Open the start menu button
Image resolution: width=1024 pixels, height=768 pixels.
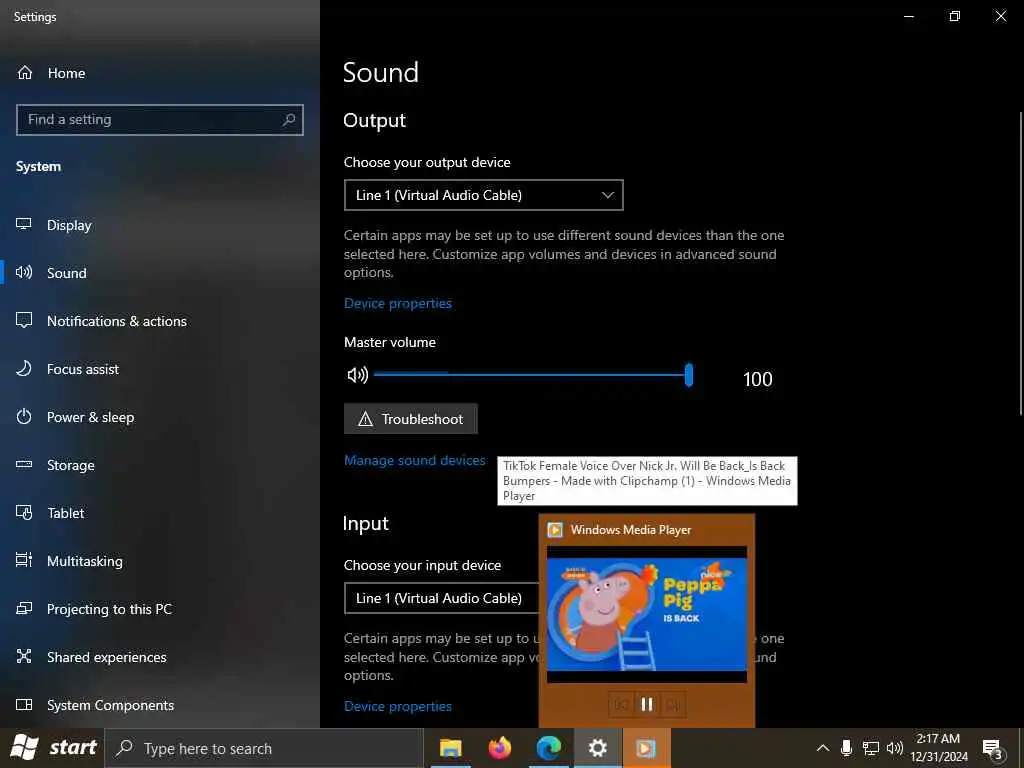[x=52, y=748]
